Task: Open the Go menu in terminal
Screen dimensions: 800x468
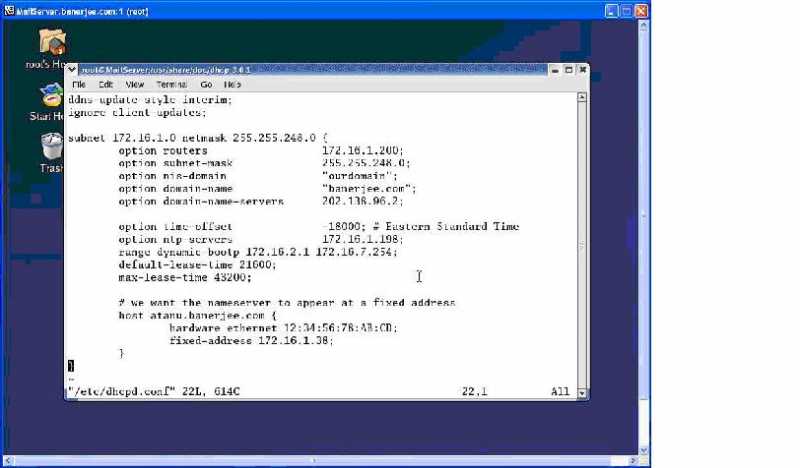Action: [206, 84]
